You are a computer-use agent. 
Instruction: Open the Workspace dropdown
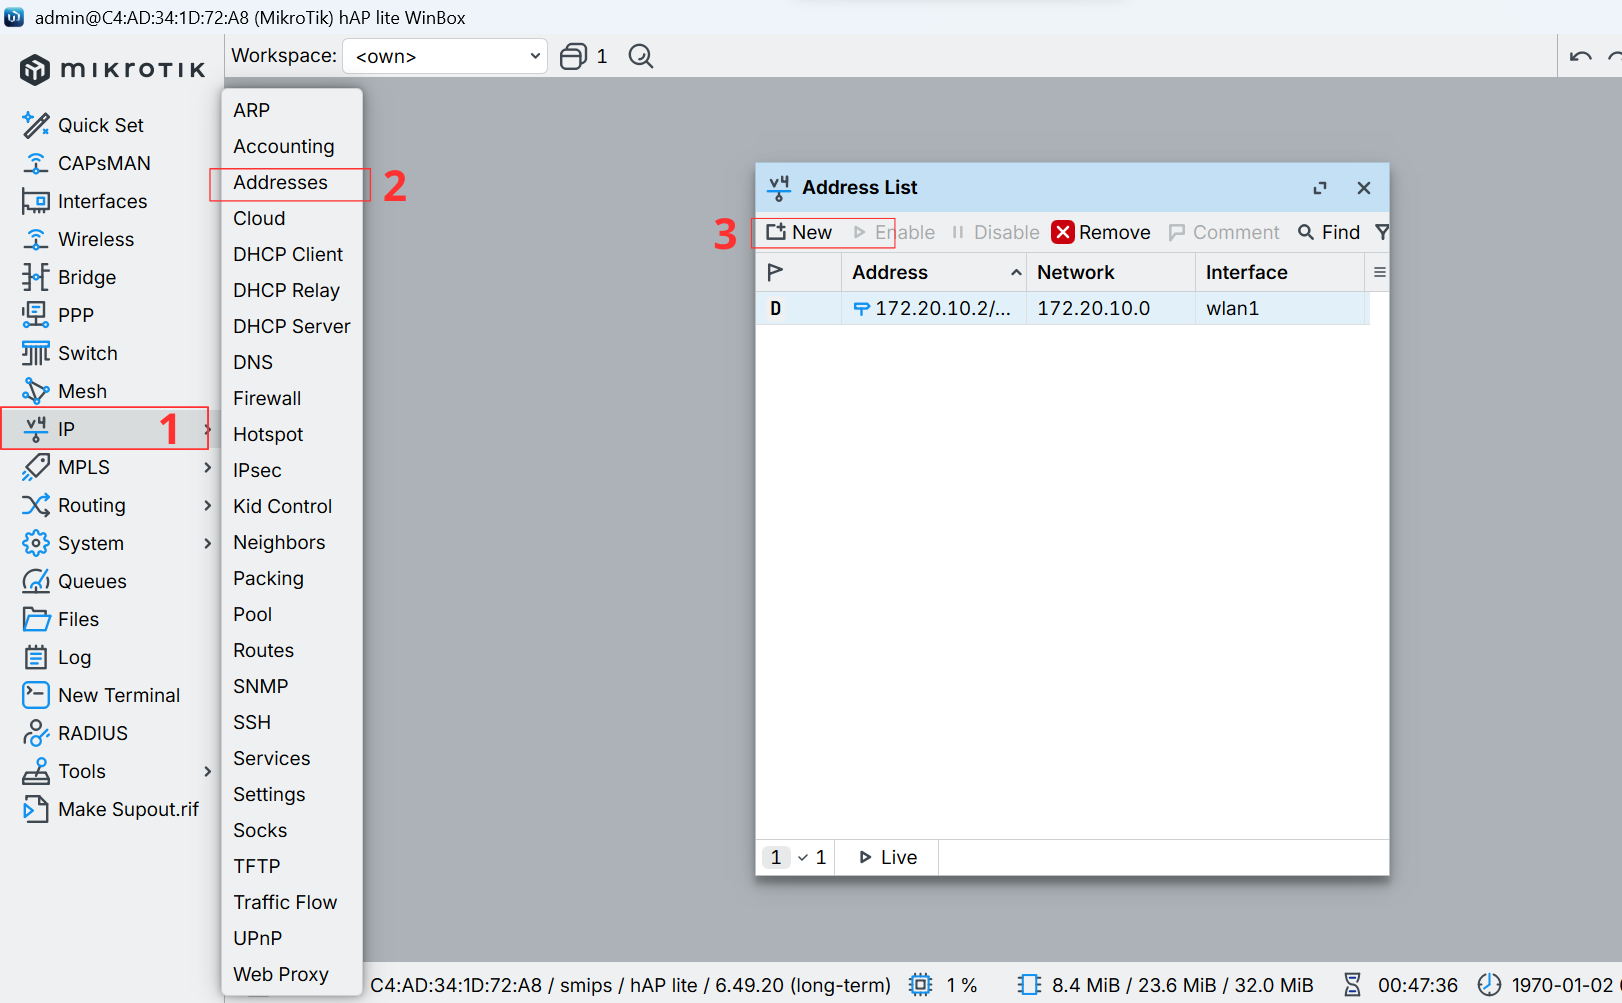click(445, 56)
